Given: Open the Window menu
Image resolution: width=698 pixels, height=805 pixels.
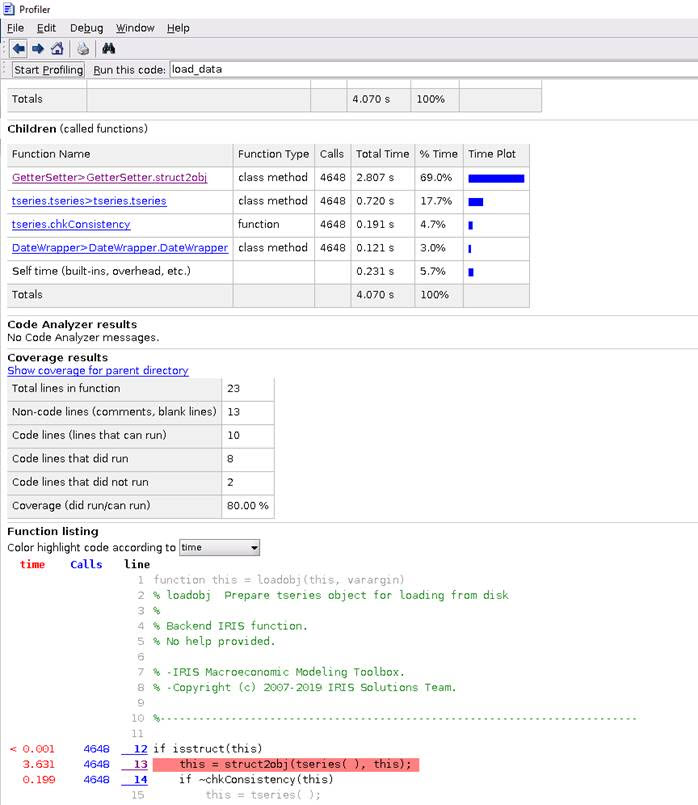Looking at the screenshot, I should click(x=134, y=28).
